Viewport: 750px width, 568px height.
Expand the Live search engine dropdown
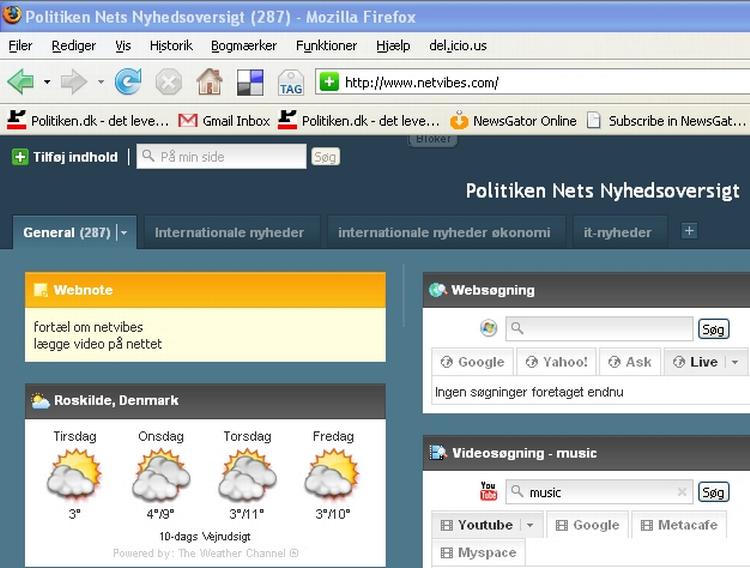tap(736, 362)
